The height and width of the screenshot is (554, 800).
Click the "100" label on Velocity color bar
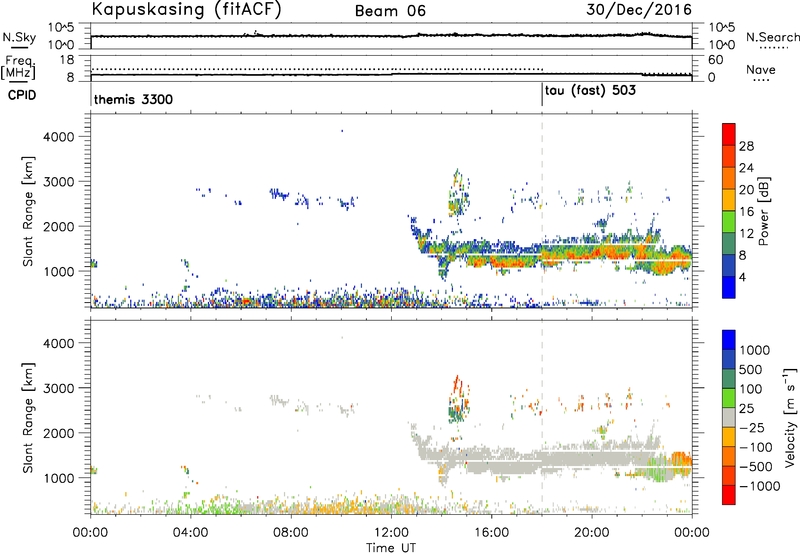tap(751, 389)
